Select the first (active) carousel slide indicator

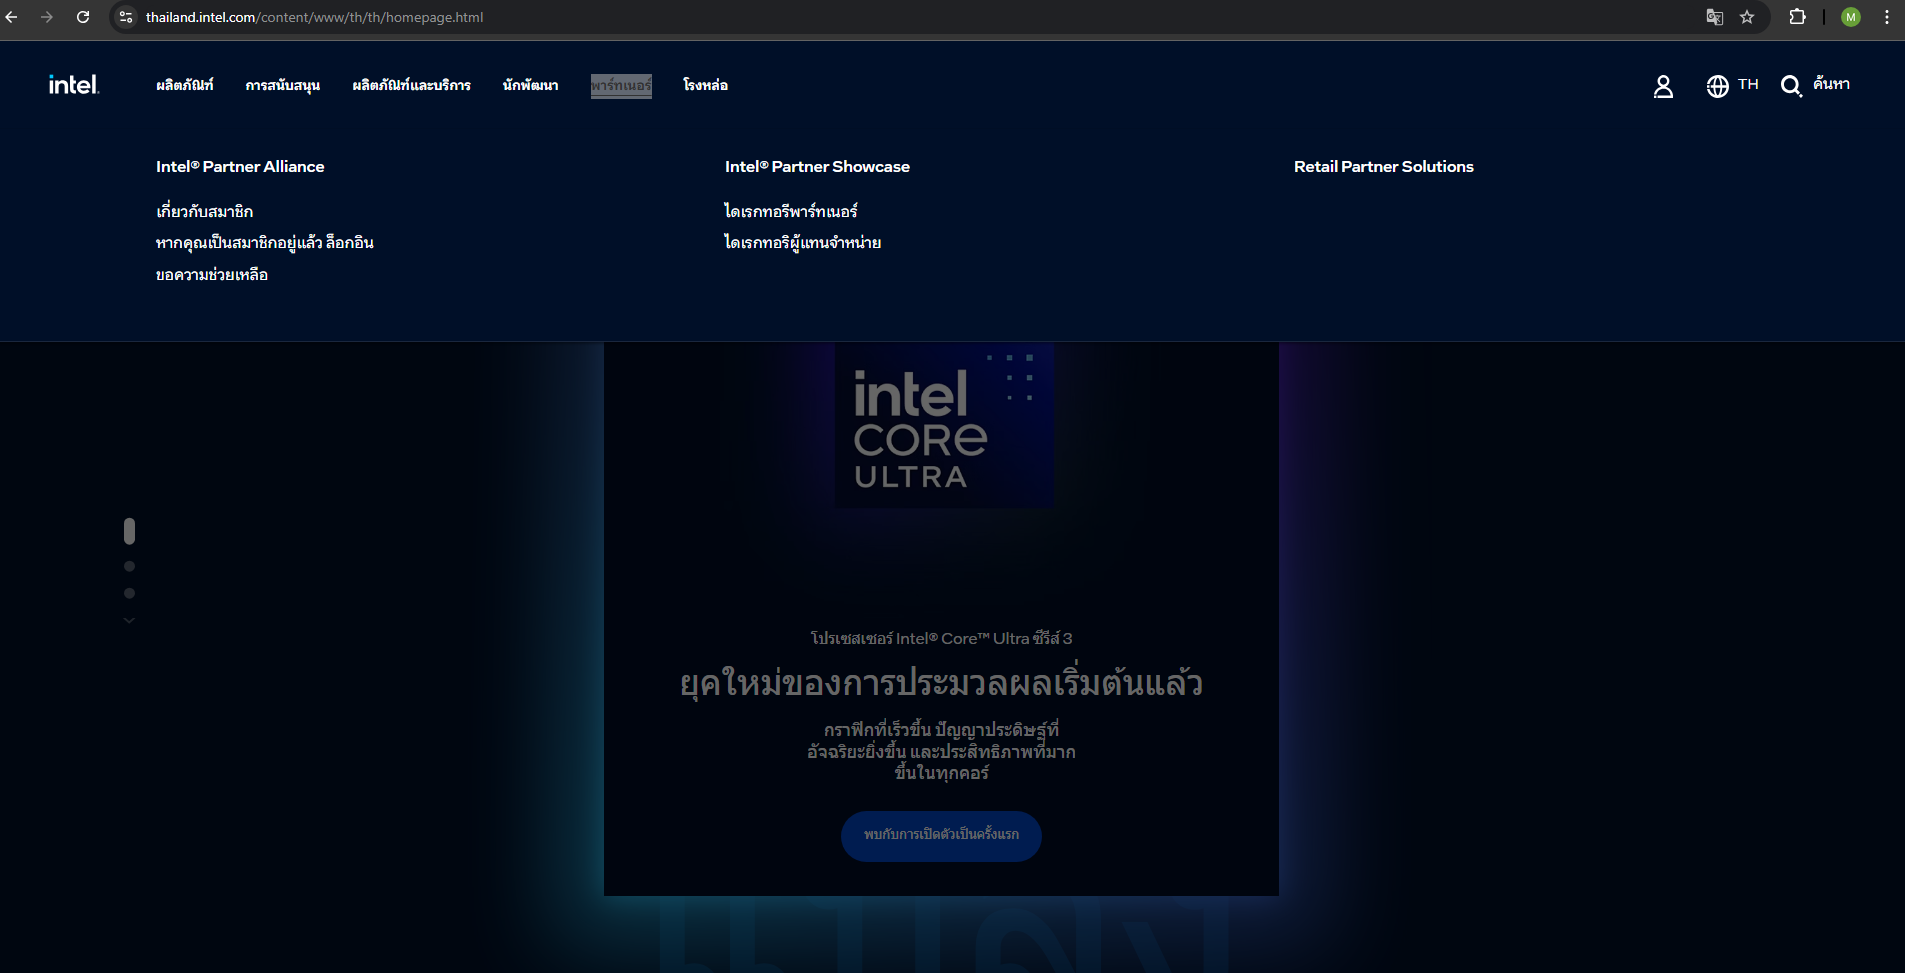[x=129, y=531]
